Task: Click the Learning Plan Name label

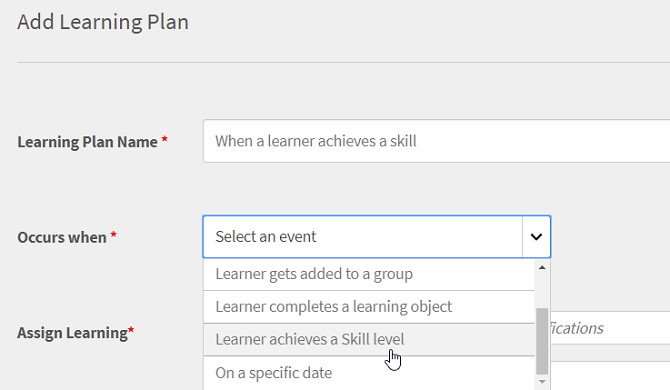Action: 87,142
